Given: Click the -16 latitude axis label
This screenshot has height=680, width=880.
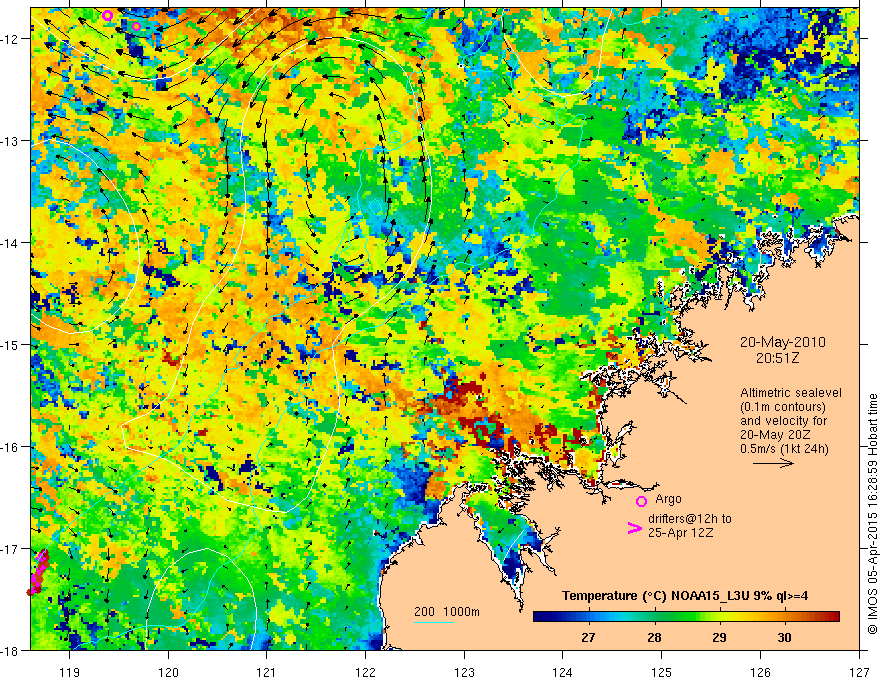Looking at the screenshot, I should point(11,447).
